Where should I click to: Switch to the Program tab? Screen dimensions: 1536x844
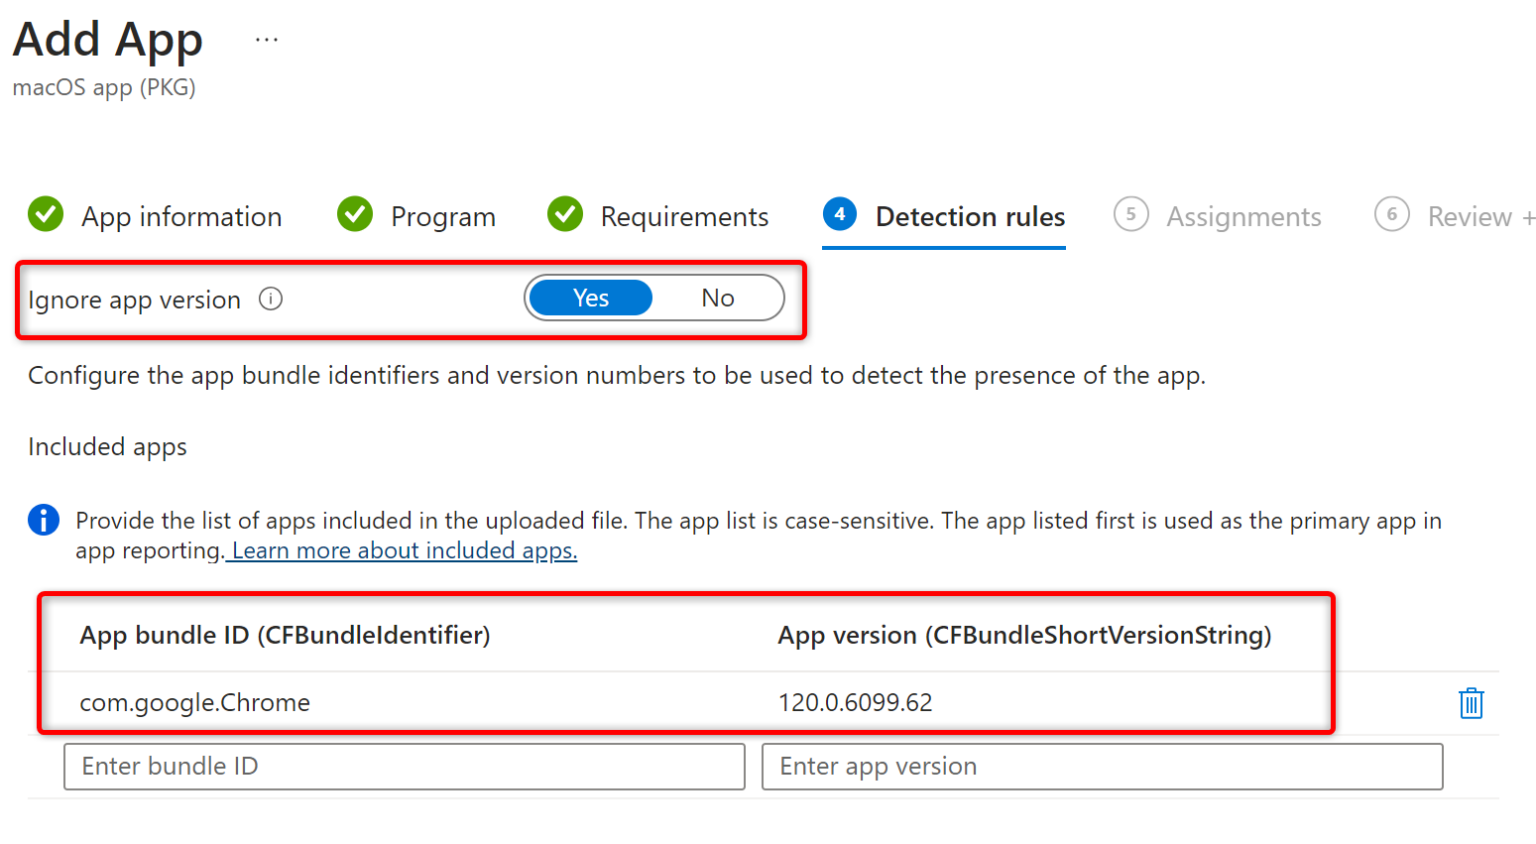click(443, 217)
